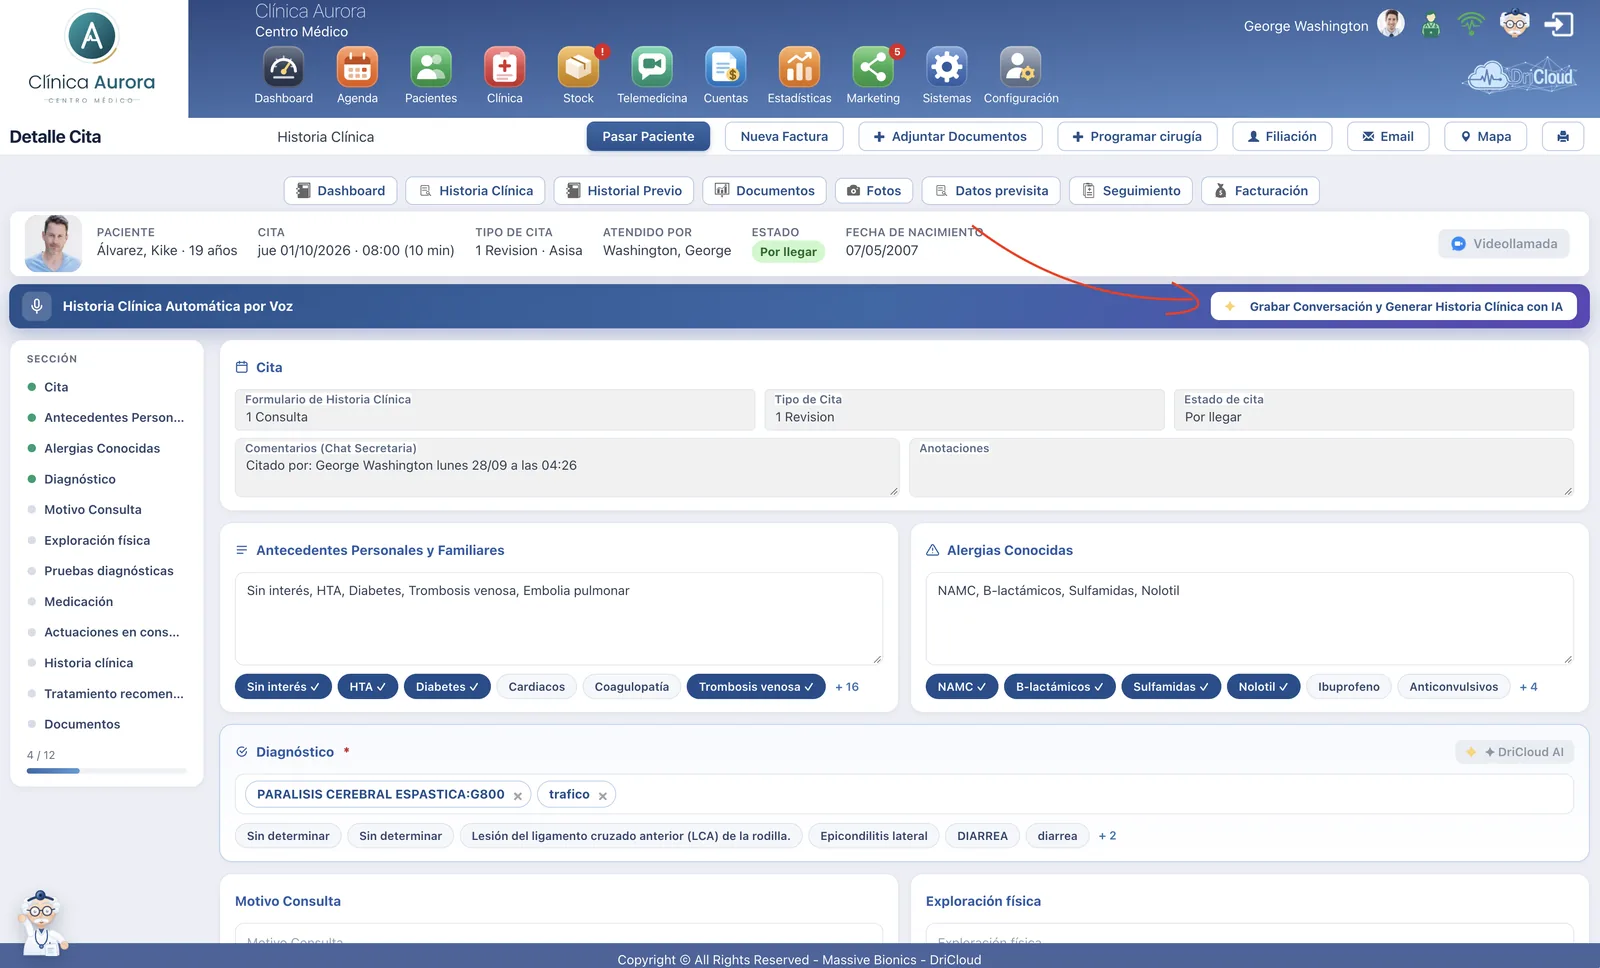The width and height of the screenshot is (1600, 968).
Task: Click the microphone icon in voice banner
Action: [x=37, y=306]
